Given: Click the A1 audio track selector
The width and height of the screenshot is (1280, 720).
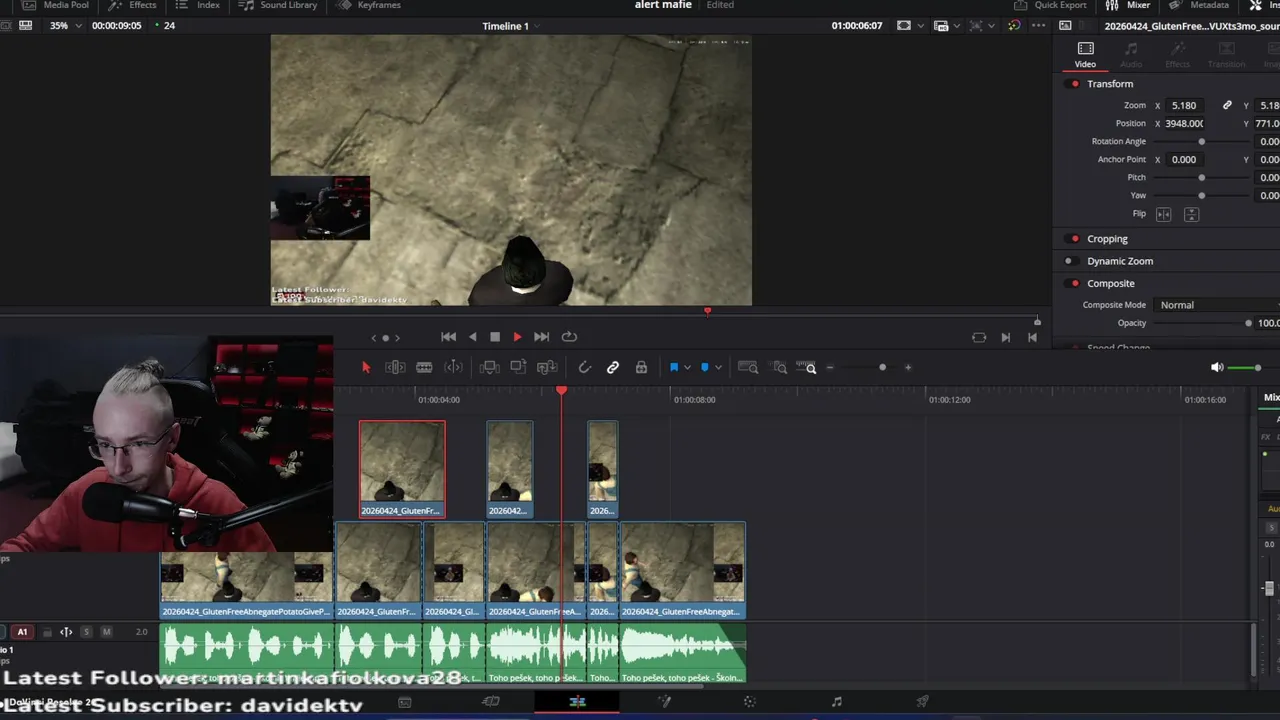Looking at the screenshot, I should (x=22, y=632).
